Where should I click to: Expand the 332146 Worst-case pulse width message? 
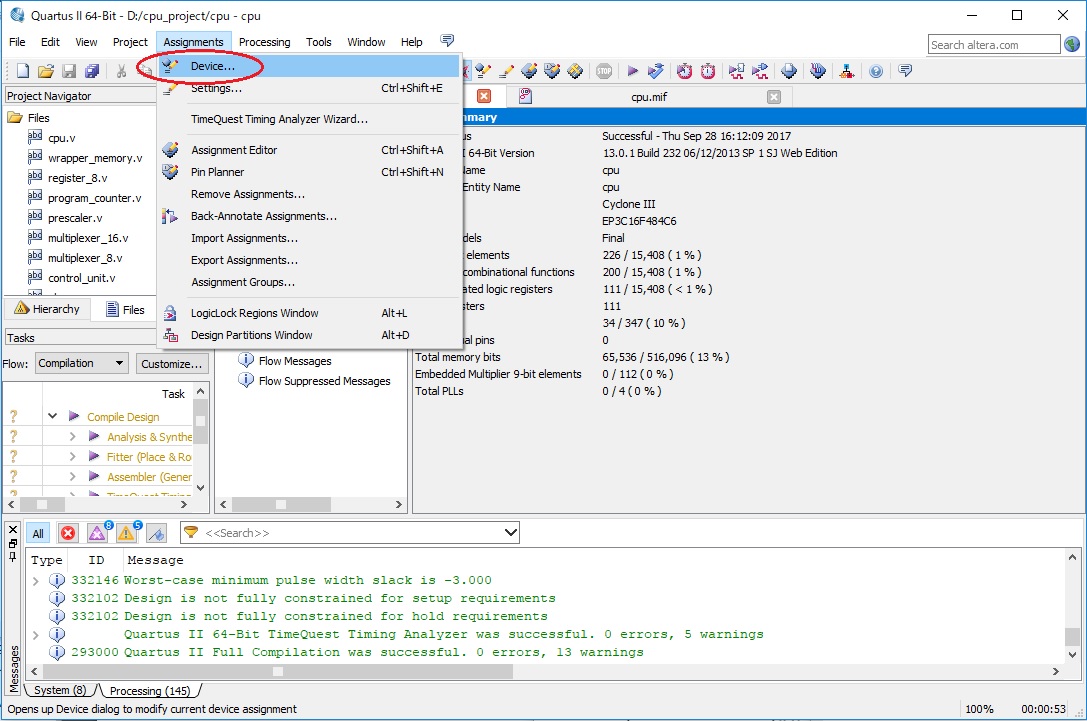pyautogui.click(x=35, y=580)
